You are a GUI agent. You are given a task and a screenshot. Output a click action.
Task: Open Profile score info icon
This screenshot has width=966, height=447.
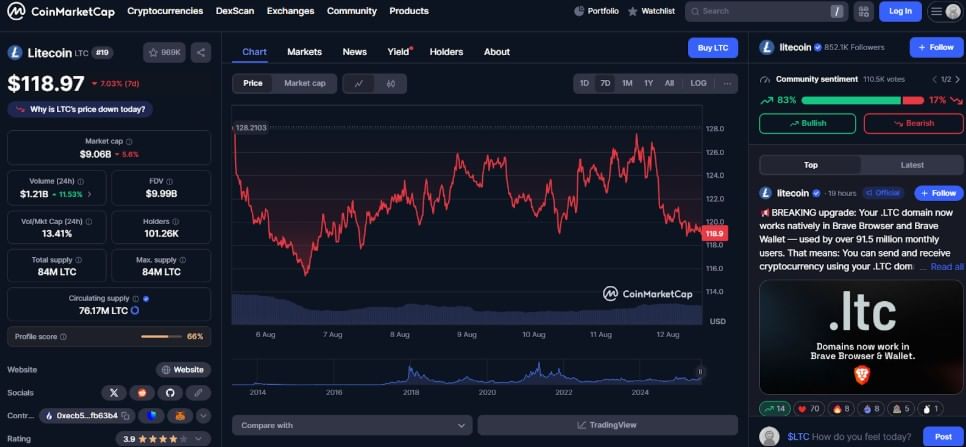point(63,337)
